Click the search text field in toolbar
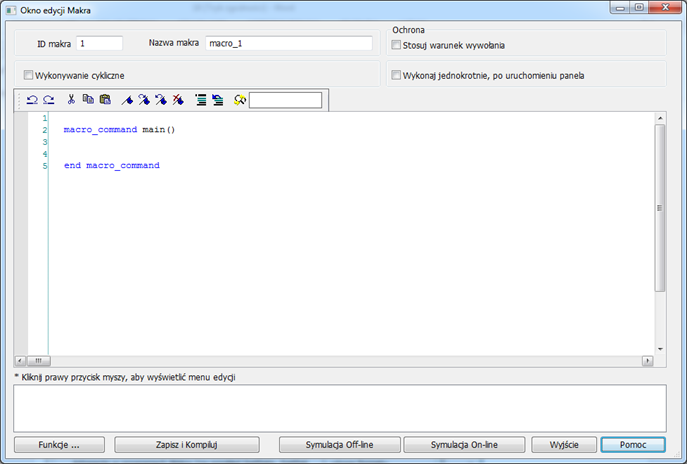The width and height of the screenshot is (687, 464). coord(285,100)
